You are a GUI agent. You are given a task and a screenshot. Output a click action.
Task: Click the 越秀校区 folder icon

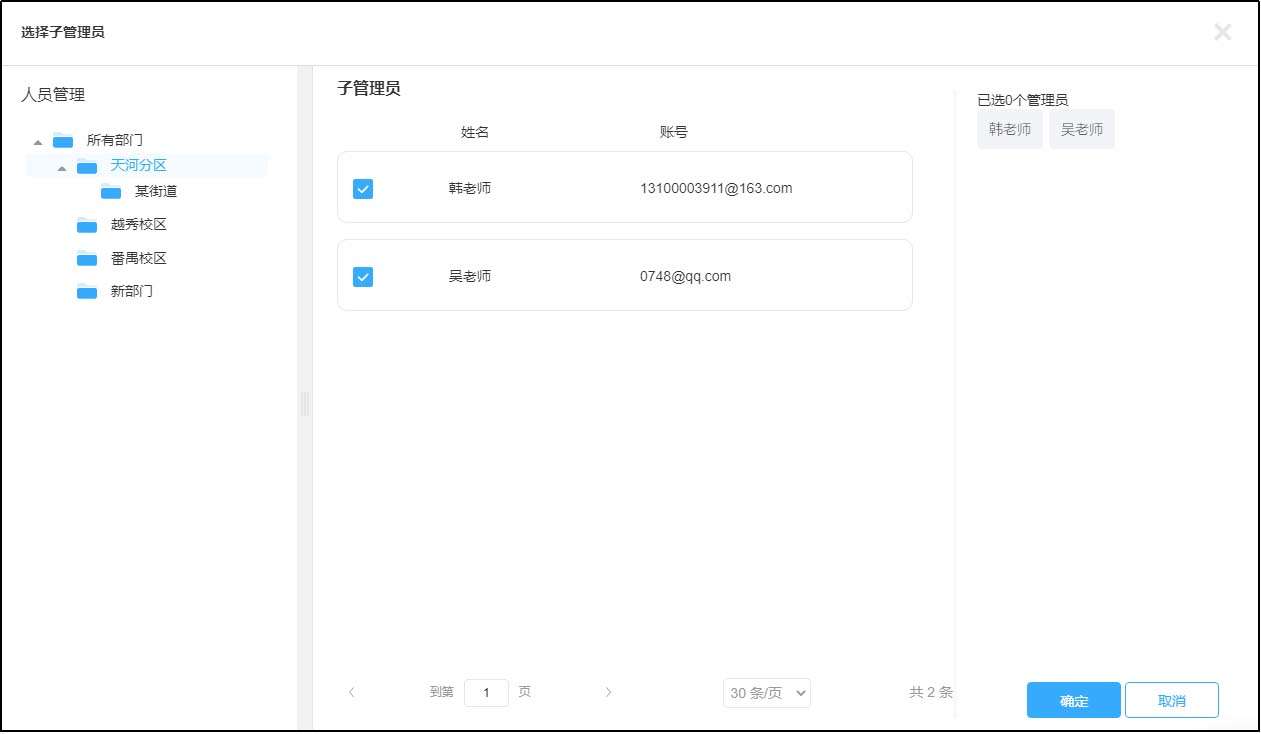click(x=87, y=225)
